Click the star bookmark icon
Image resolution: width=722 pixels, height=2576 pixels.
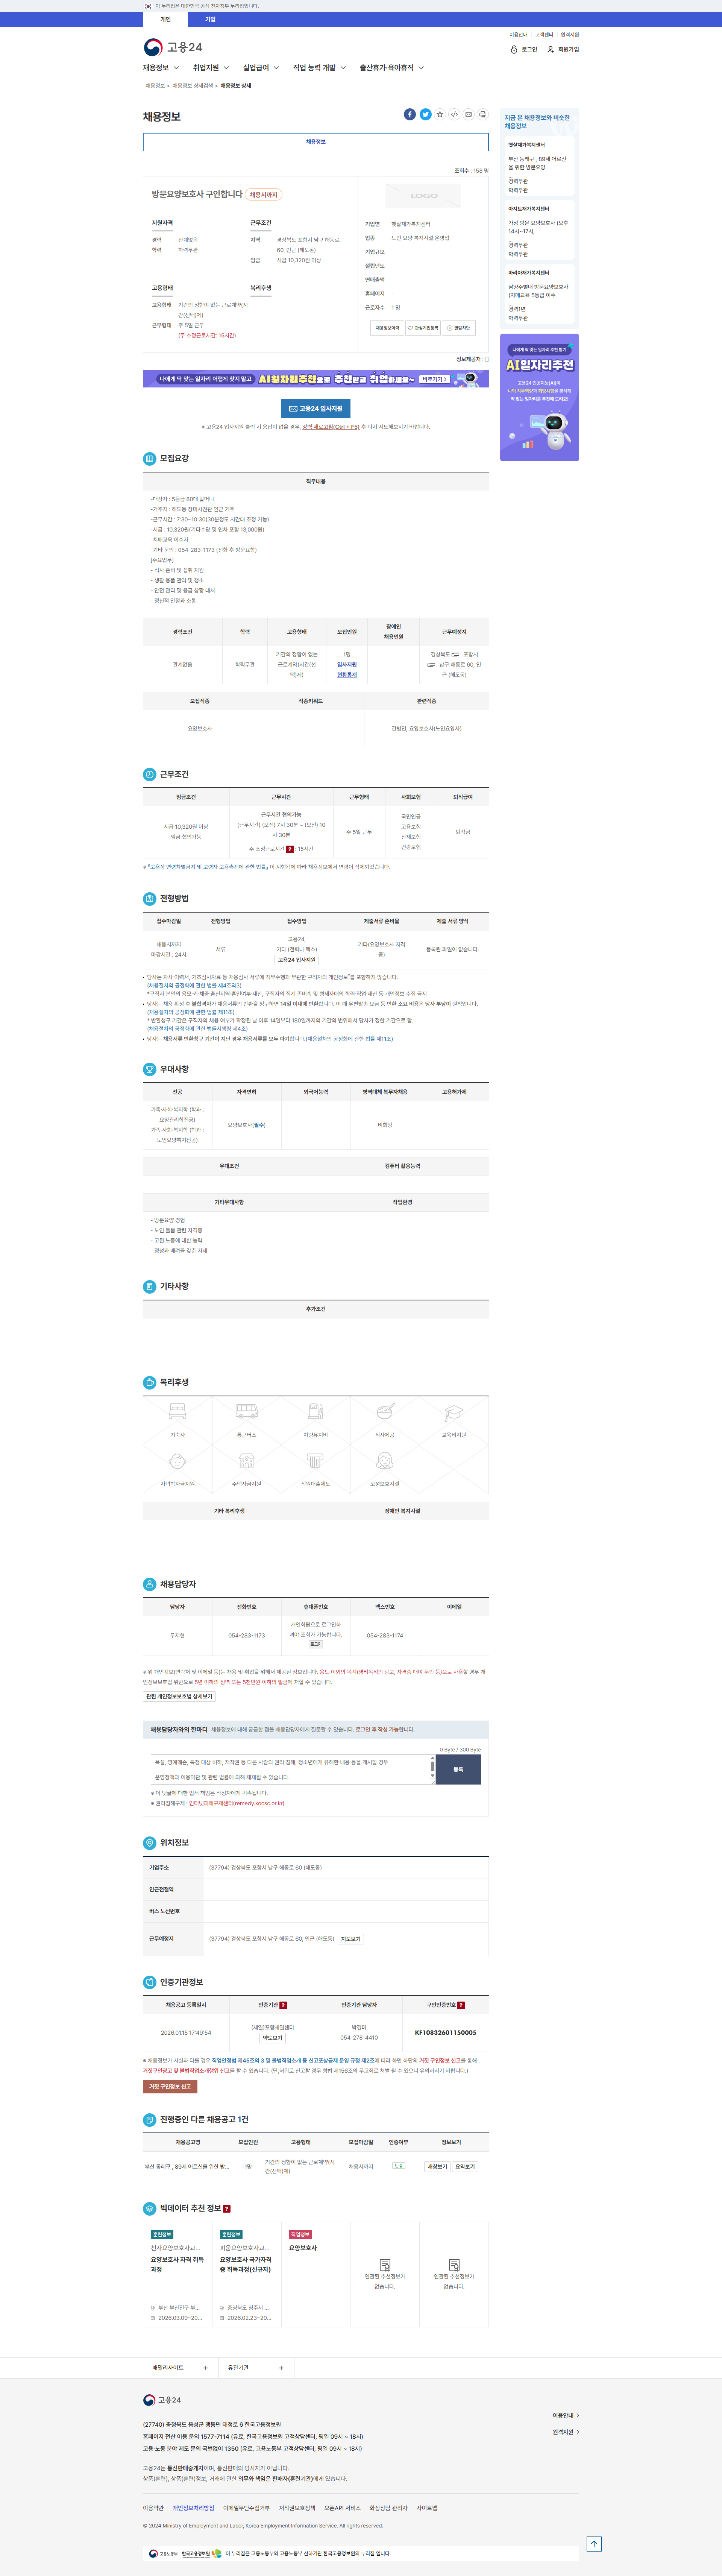[x=440, y=114]
